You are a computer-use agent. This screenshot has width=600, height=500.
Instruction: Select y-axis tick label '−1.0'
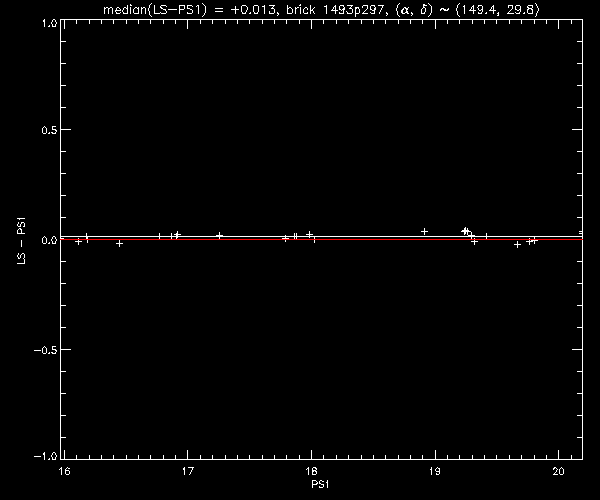click(46, 456)
